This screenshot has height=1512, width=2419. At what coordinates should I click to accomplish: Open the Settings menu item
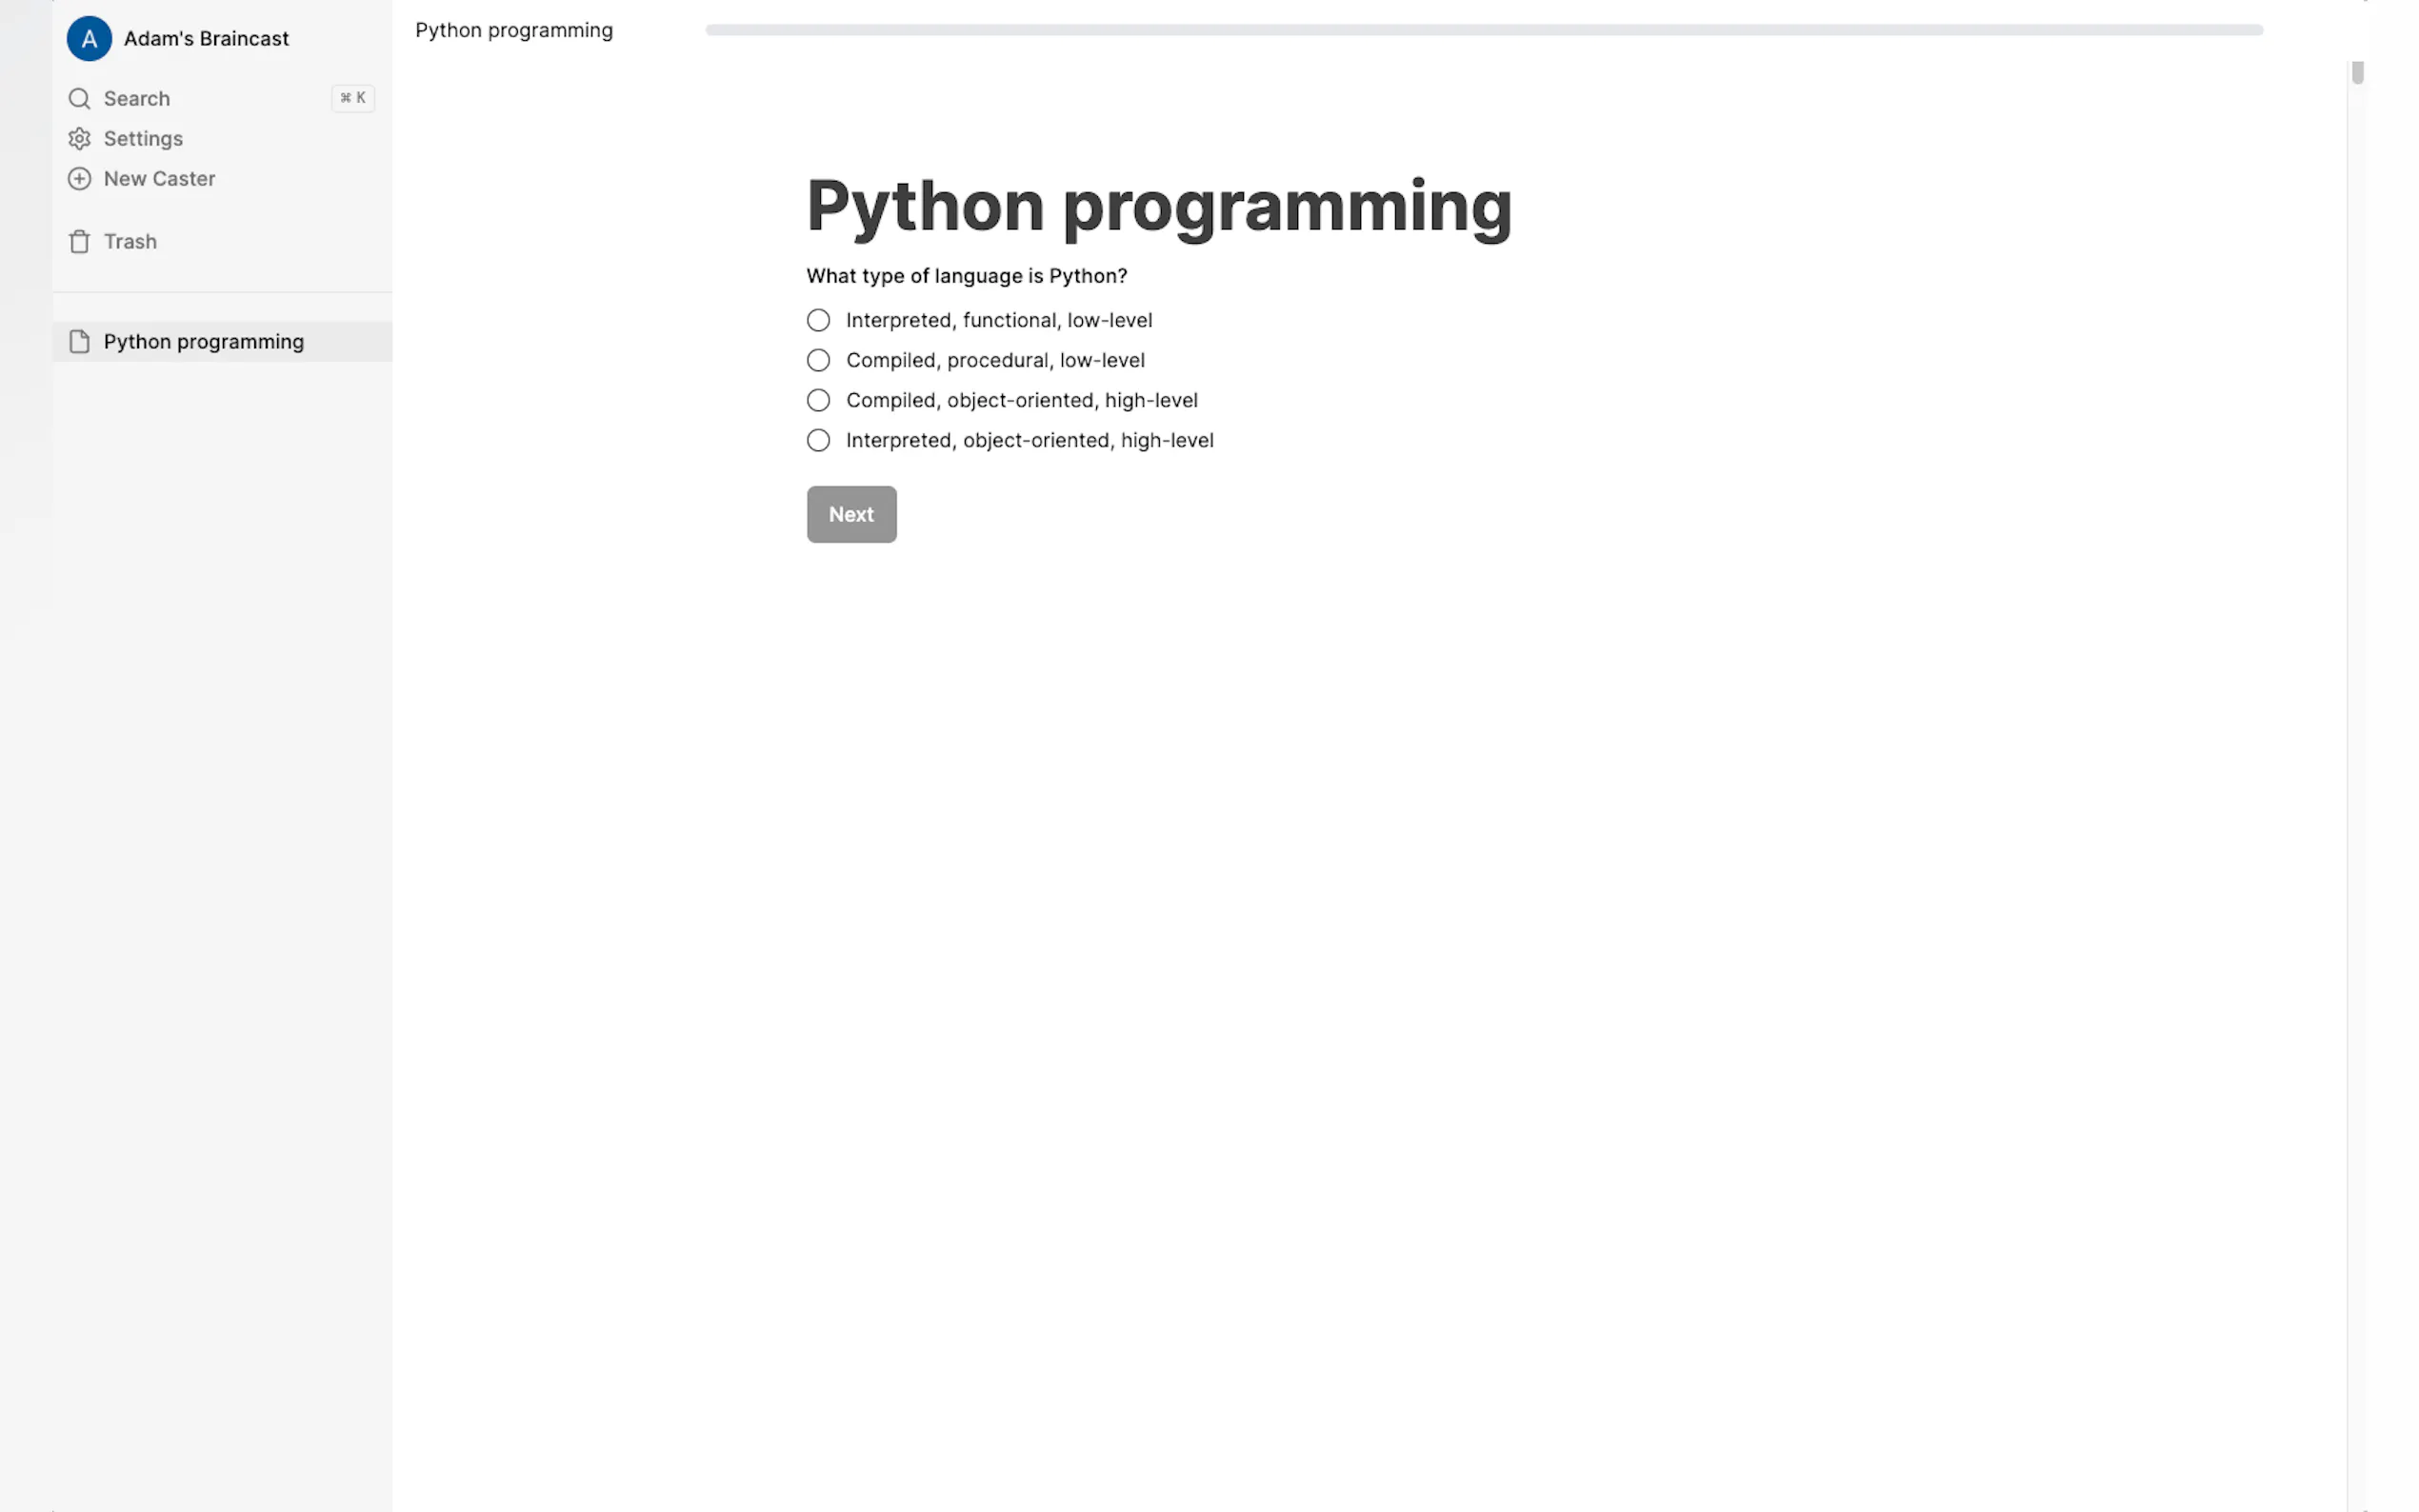[143, 138]
